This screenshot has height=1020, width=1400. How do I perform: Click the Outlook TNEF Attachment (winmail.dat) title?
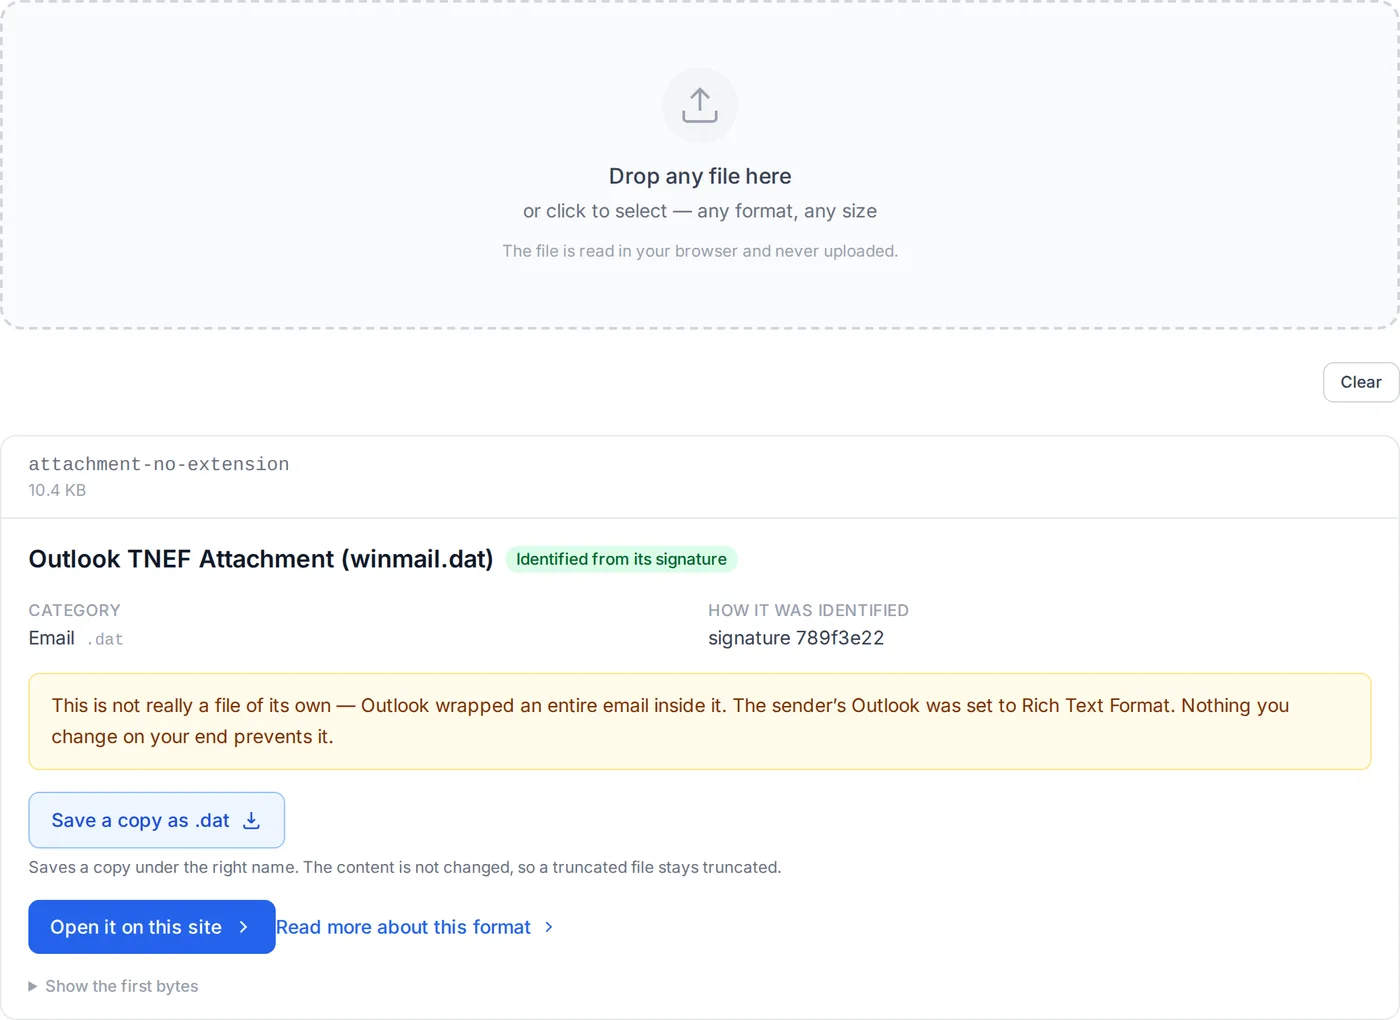pyautogui.click(x=261, y=559)
